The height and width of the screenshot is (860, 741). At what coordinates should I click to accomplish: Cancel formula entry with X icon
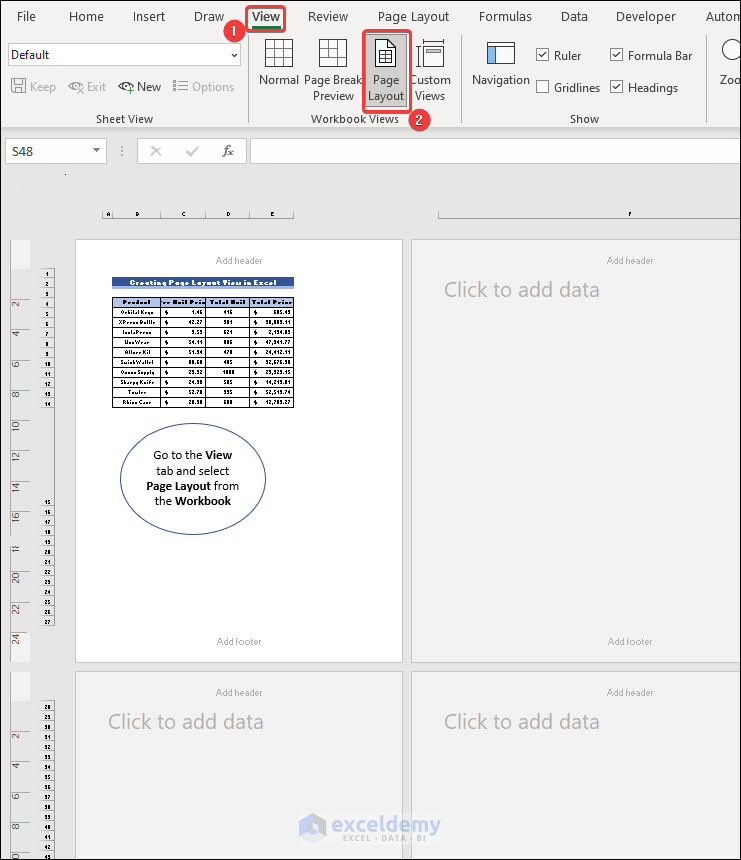[x=156, y=151]
